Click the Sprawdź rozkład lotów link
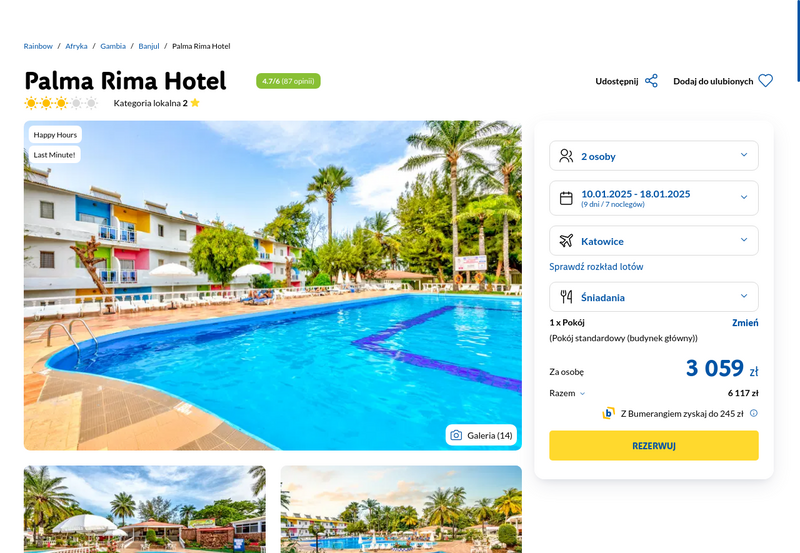The image size is (800, 553). click(596, 266)
